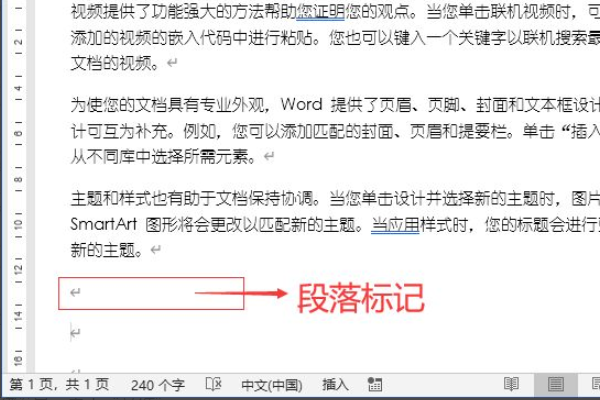Click the page count '第 1 页, 共 1 页'

[59, 384]
